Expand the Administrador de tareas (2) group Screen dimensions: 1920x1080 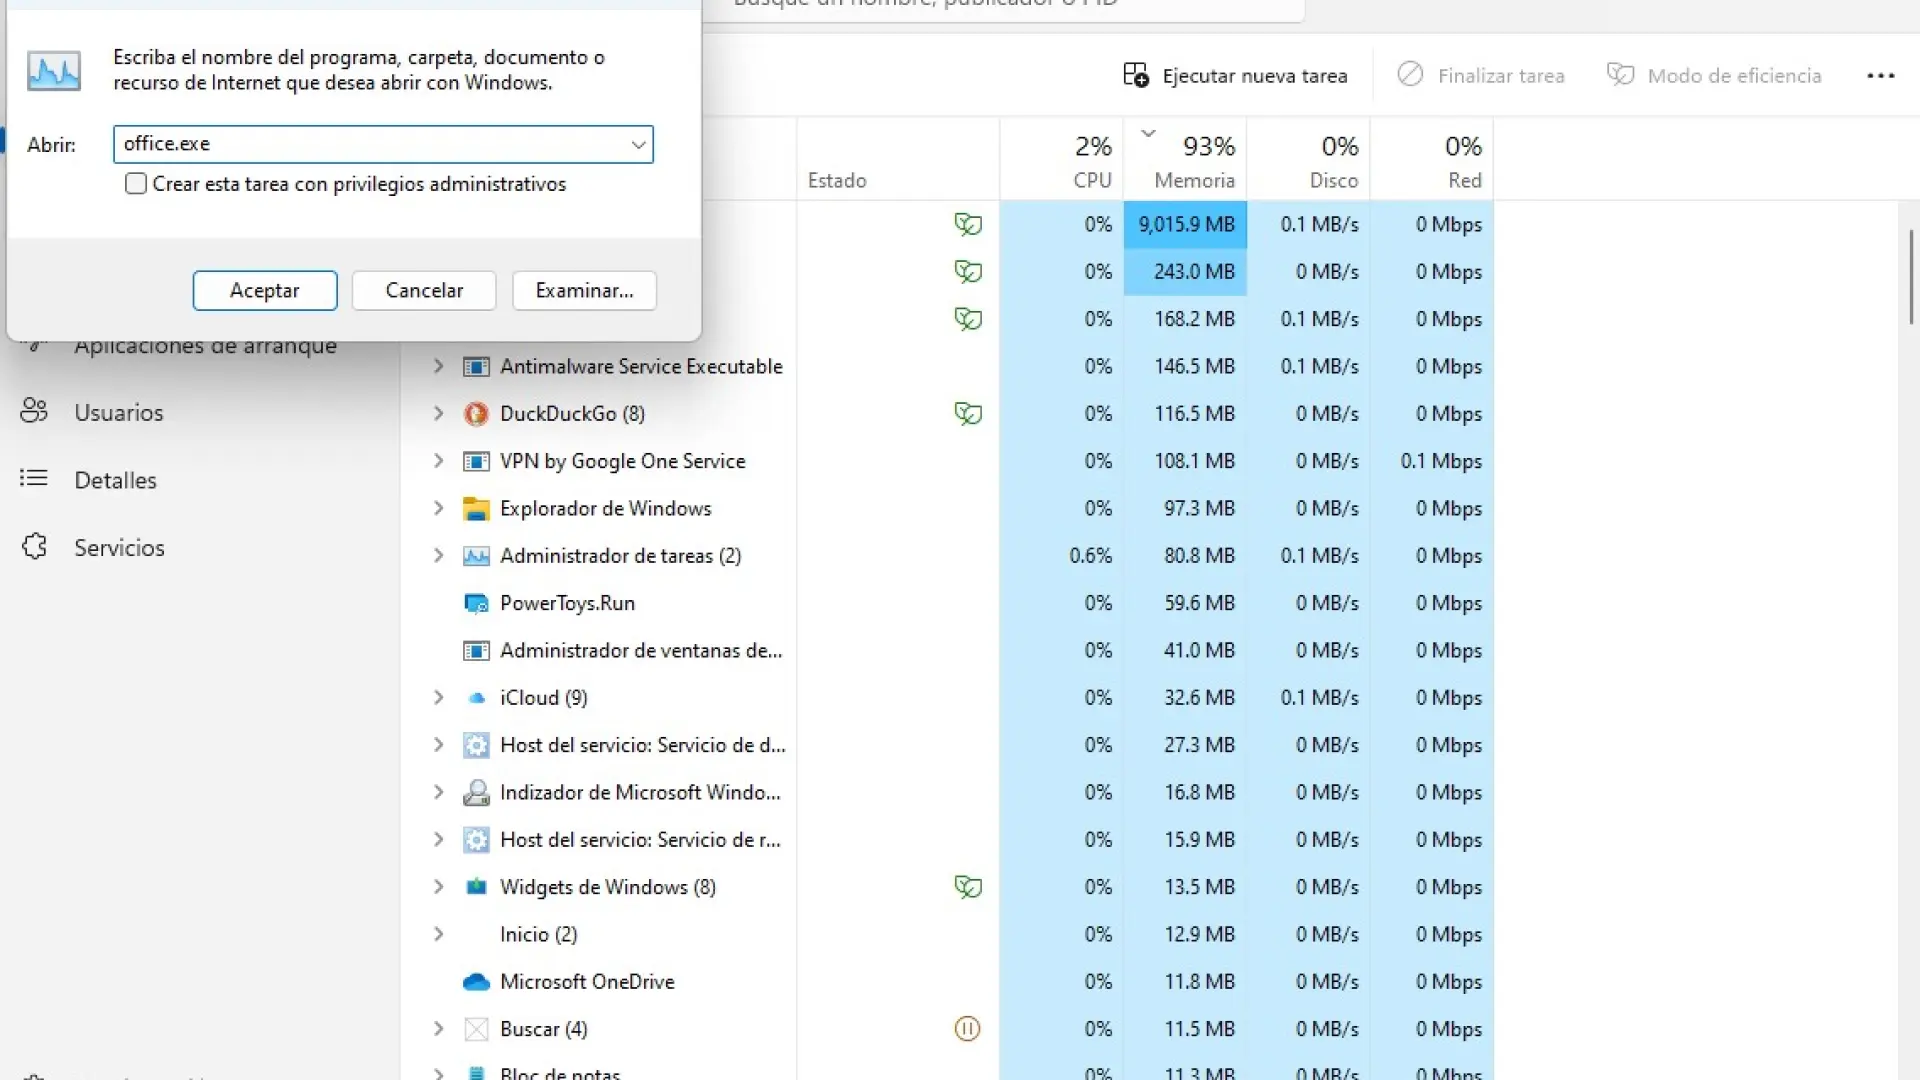(438, 556)
